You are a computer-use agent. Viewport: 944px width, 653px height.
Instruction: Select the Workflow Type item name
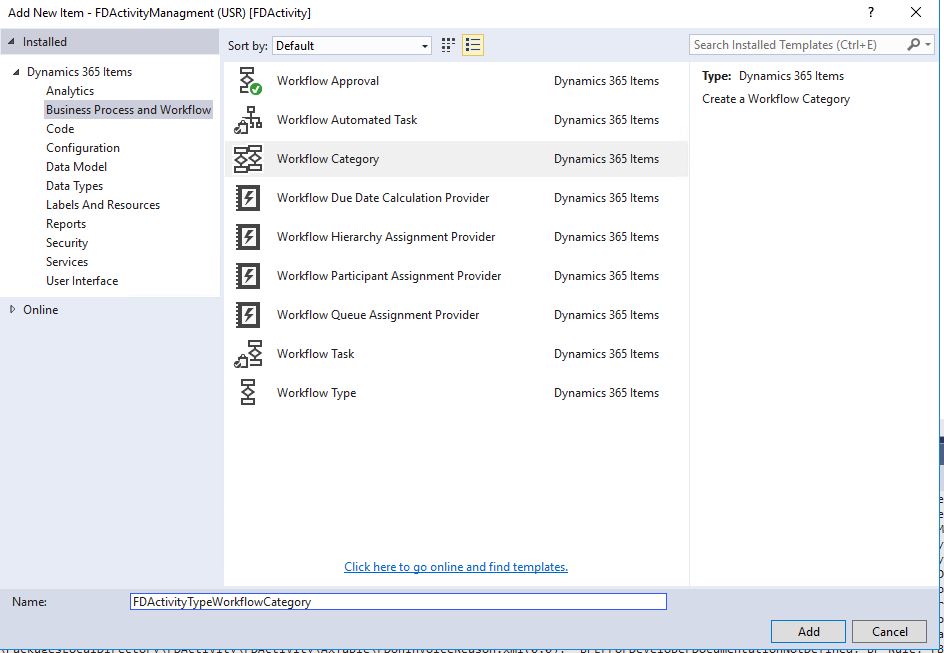click(x=317, y=393)
